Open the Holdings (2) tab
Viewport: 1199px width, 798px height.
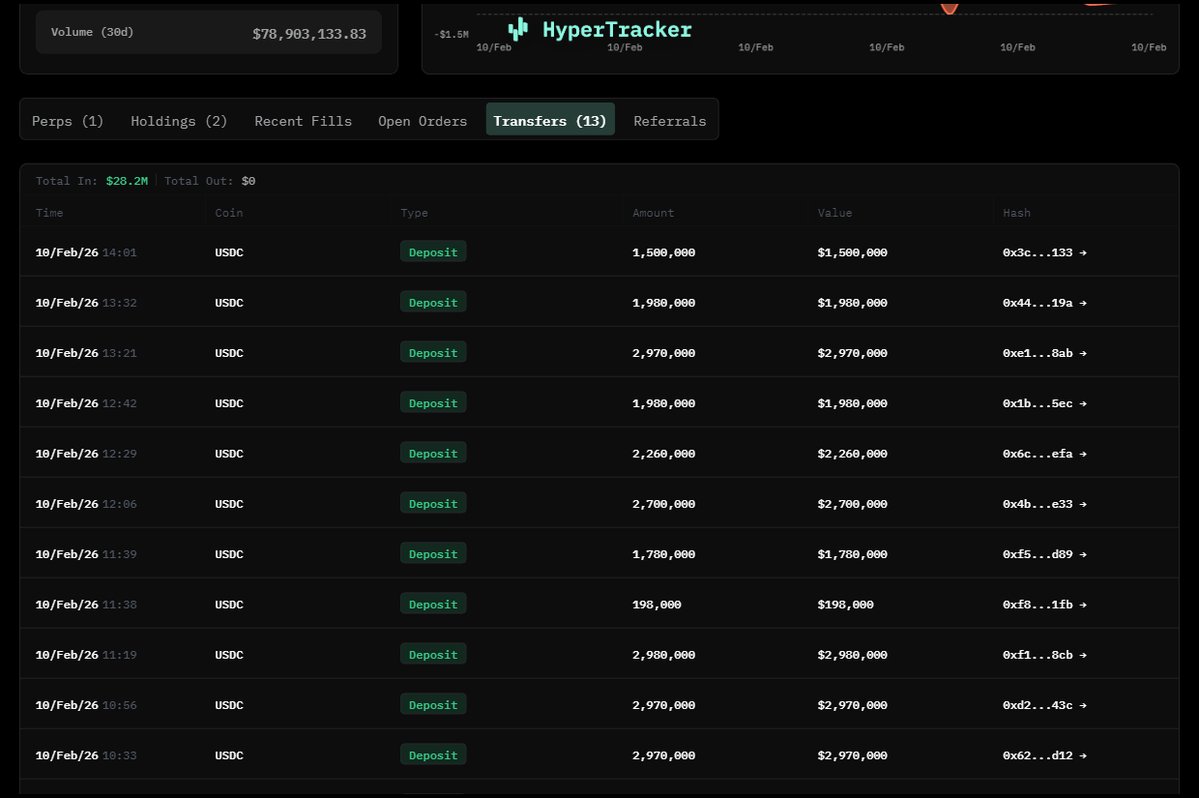[179, 121]
